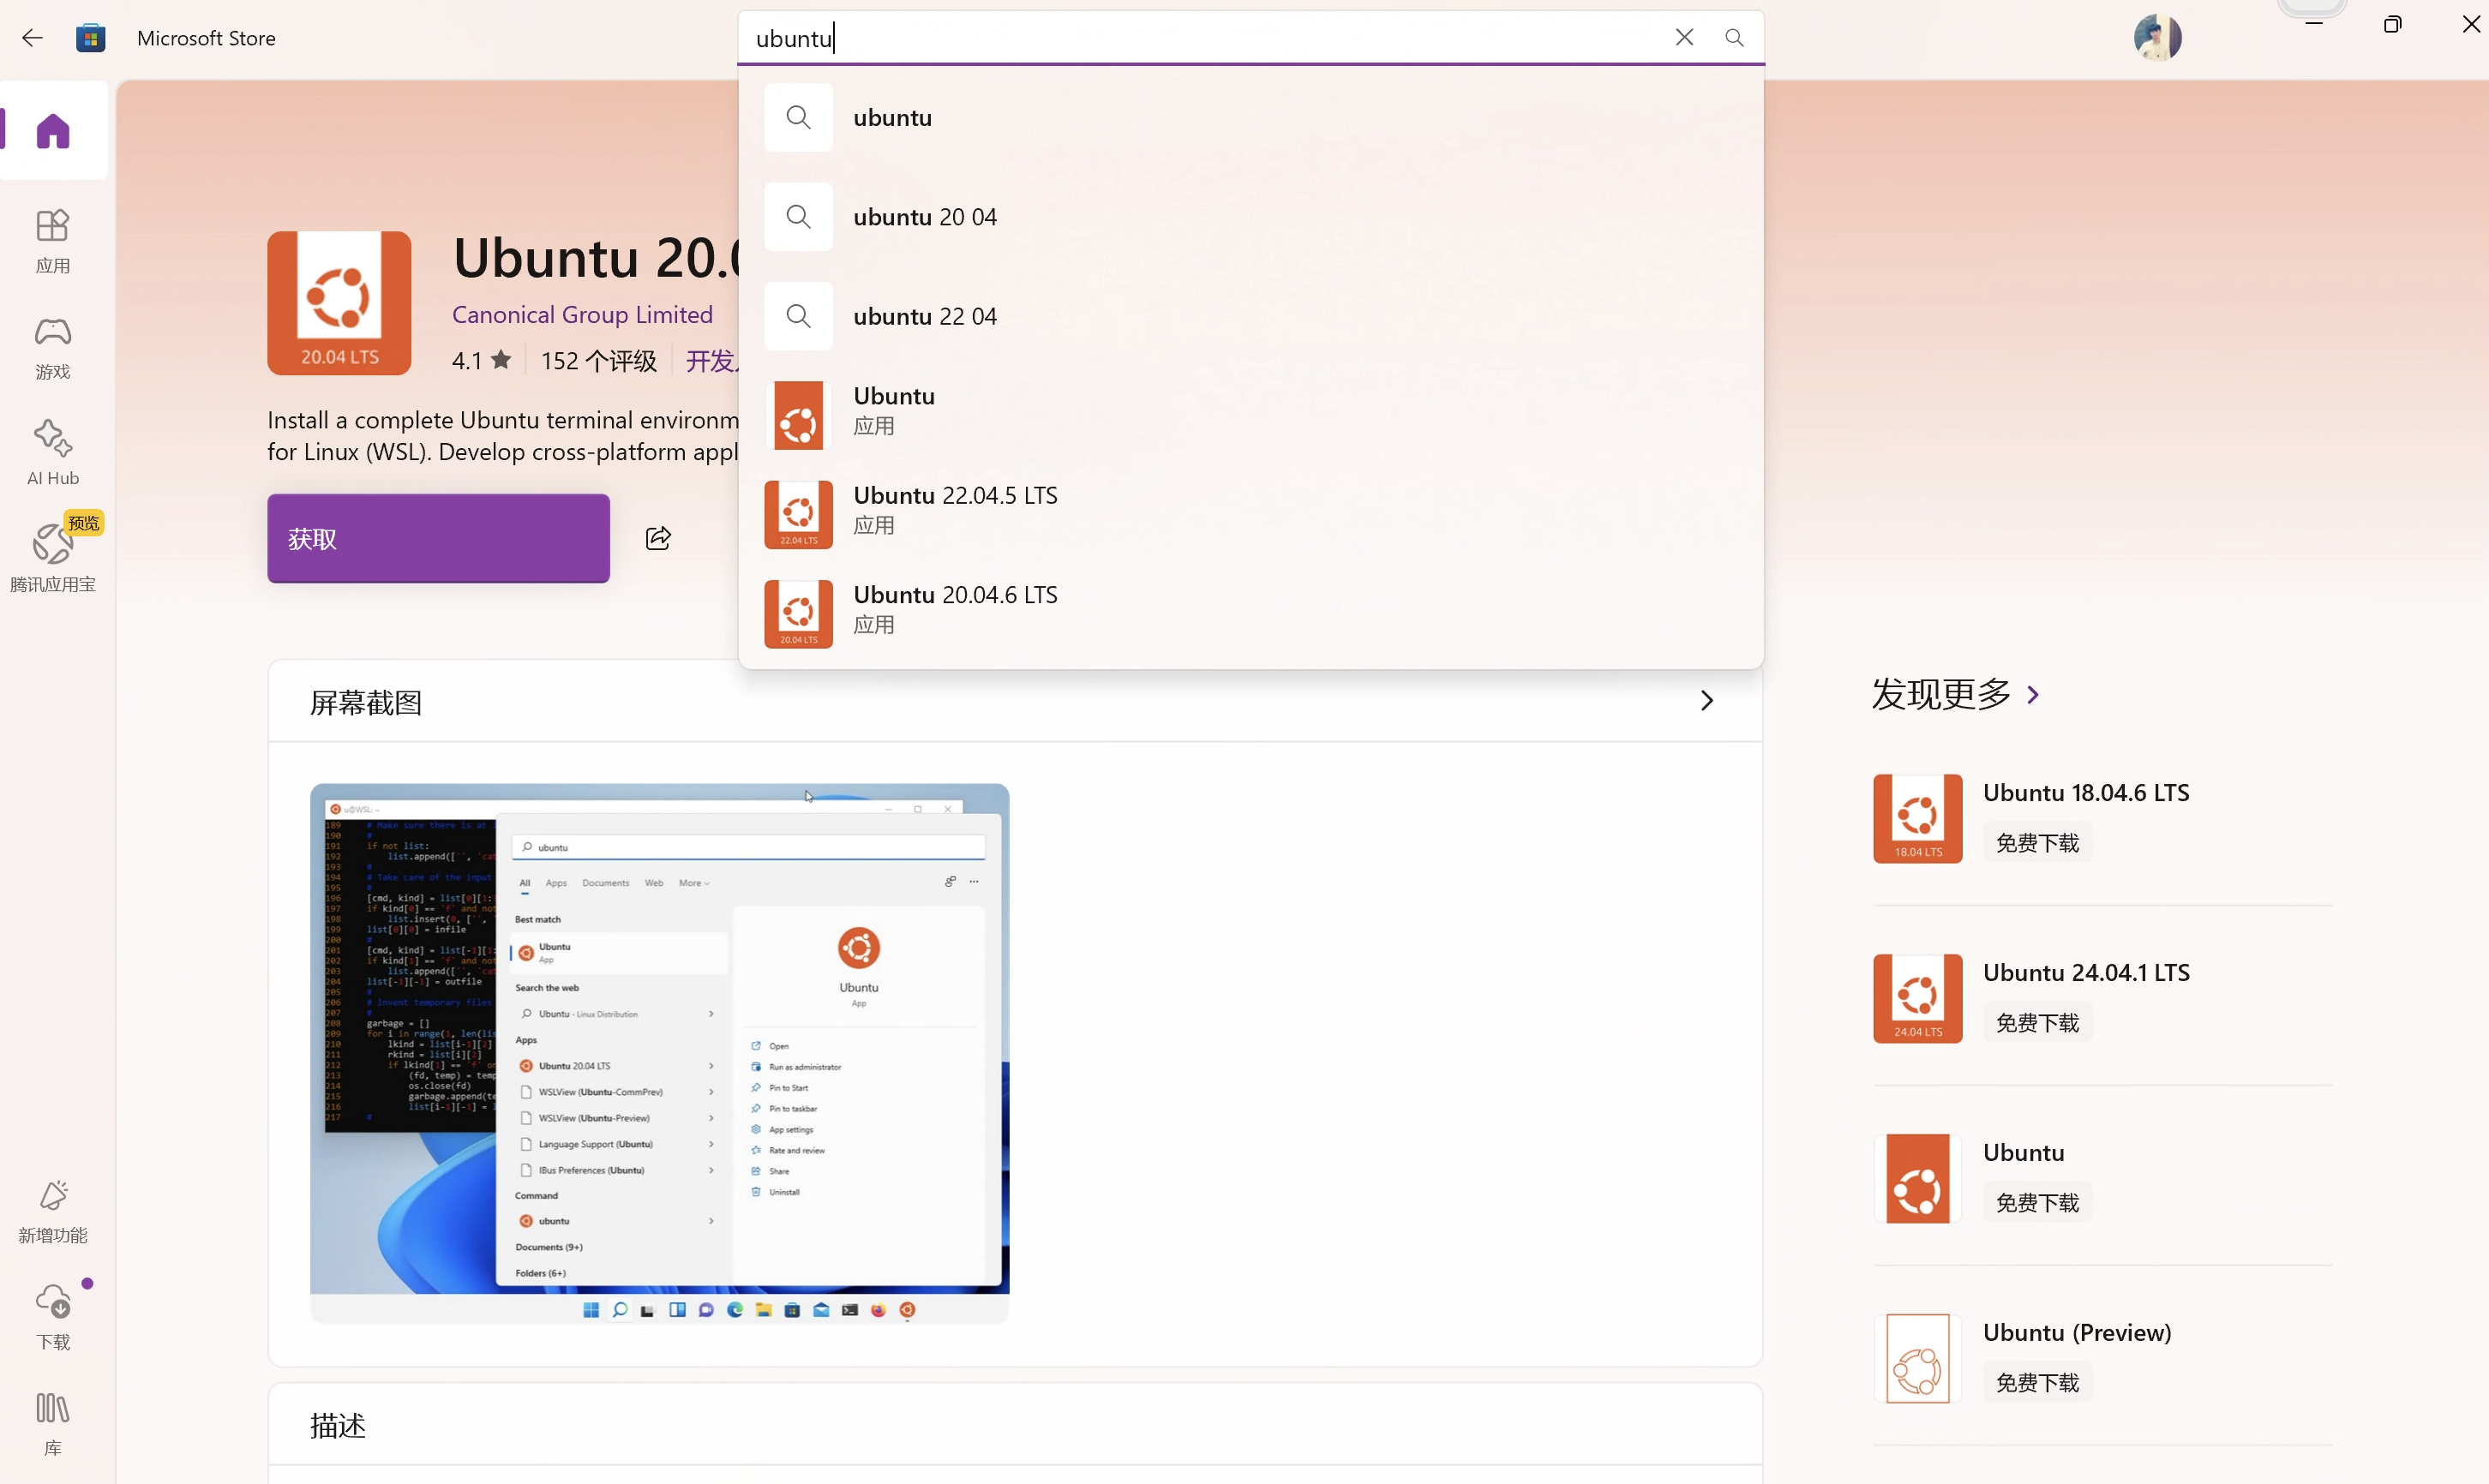Open the Ubuntu screenshot thumbnail

point(660,1053)
